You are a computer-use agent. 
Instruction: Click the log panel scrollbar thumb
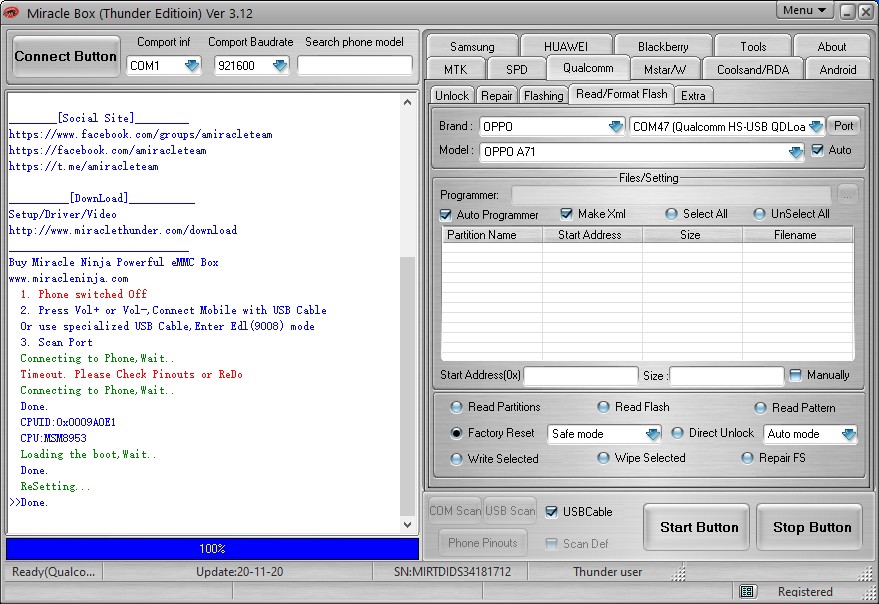[x=408, y=386]
